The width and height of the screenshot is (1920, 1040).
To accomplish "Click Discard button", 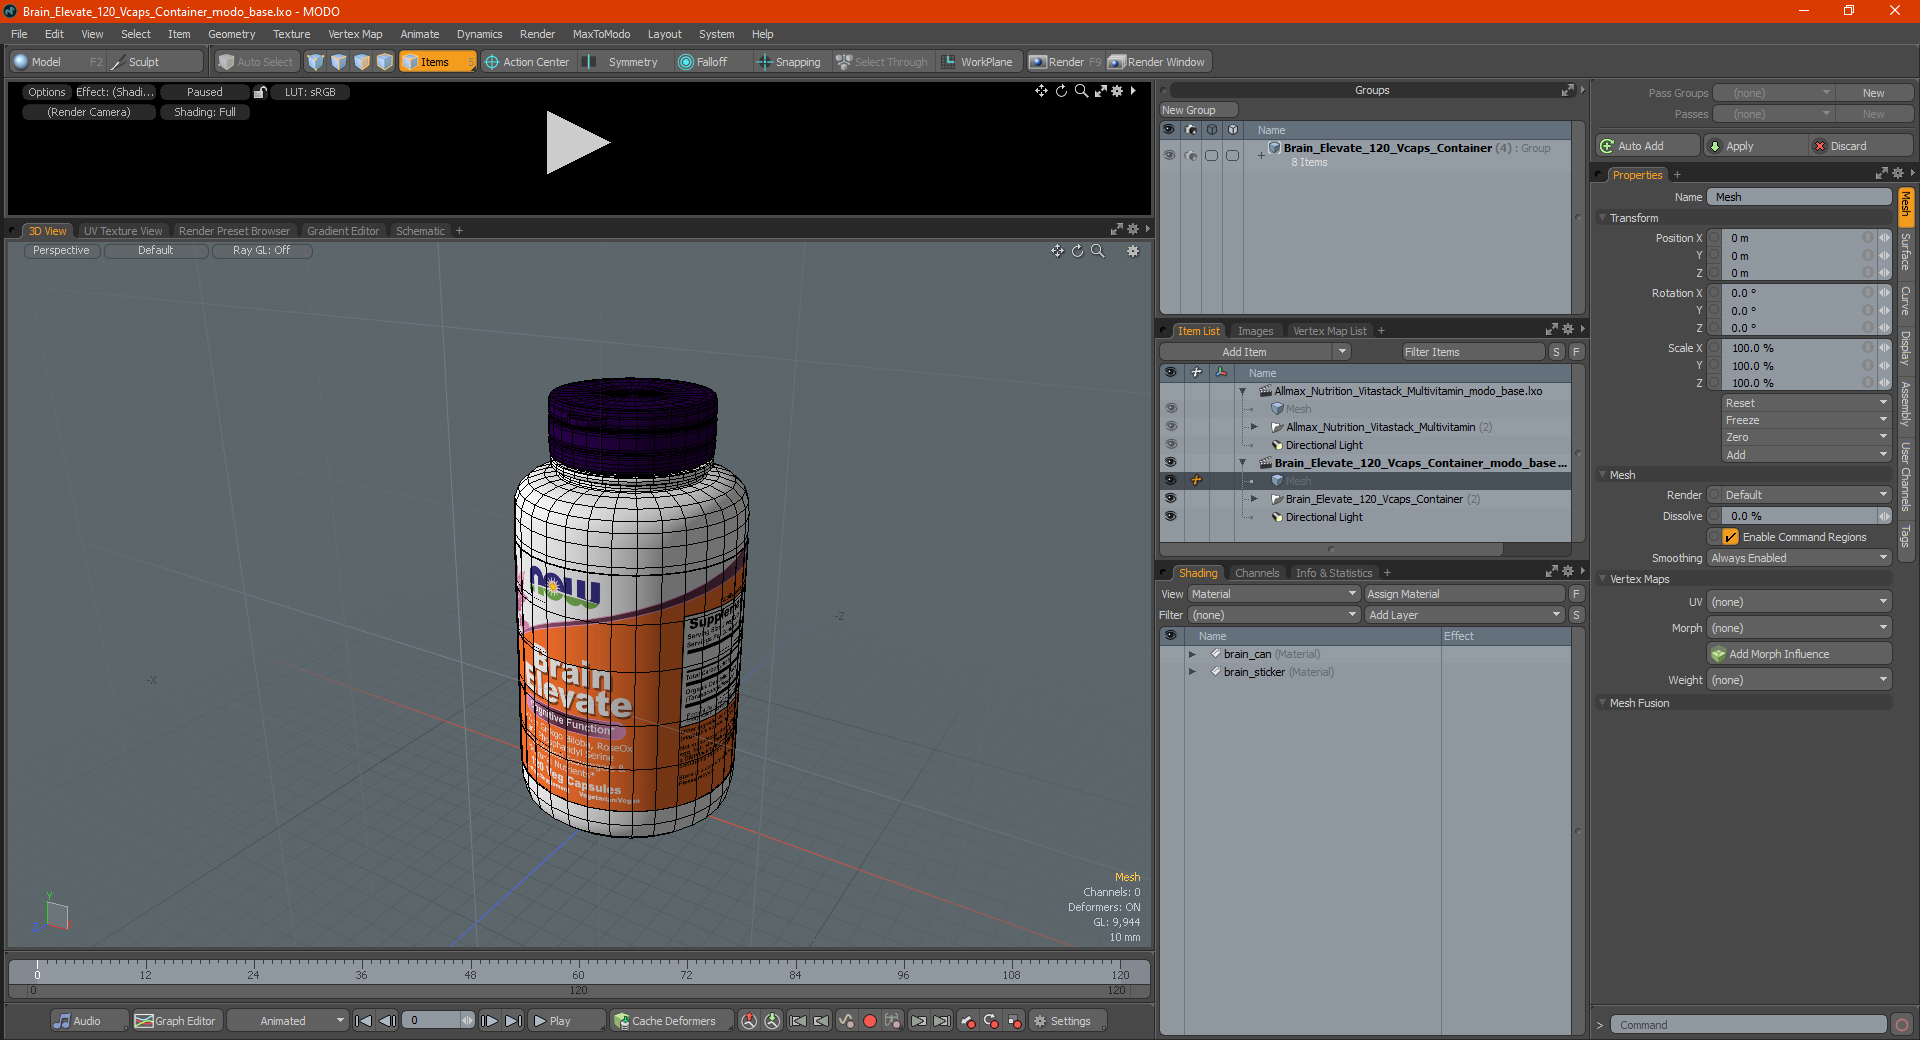I will (x=1862, y=146).
